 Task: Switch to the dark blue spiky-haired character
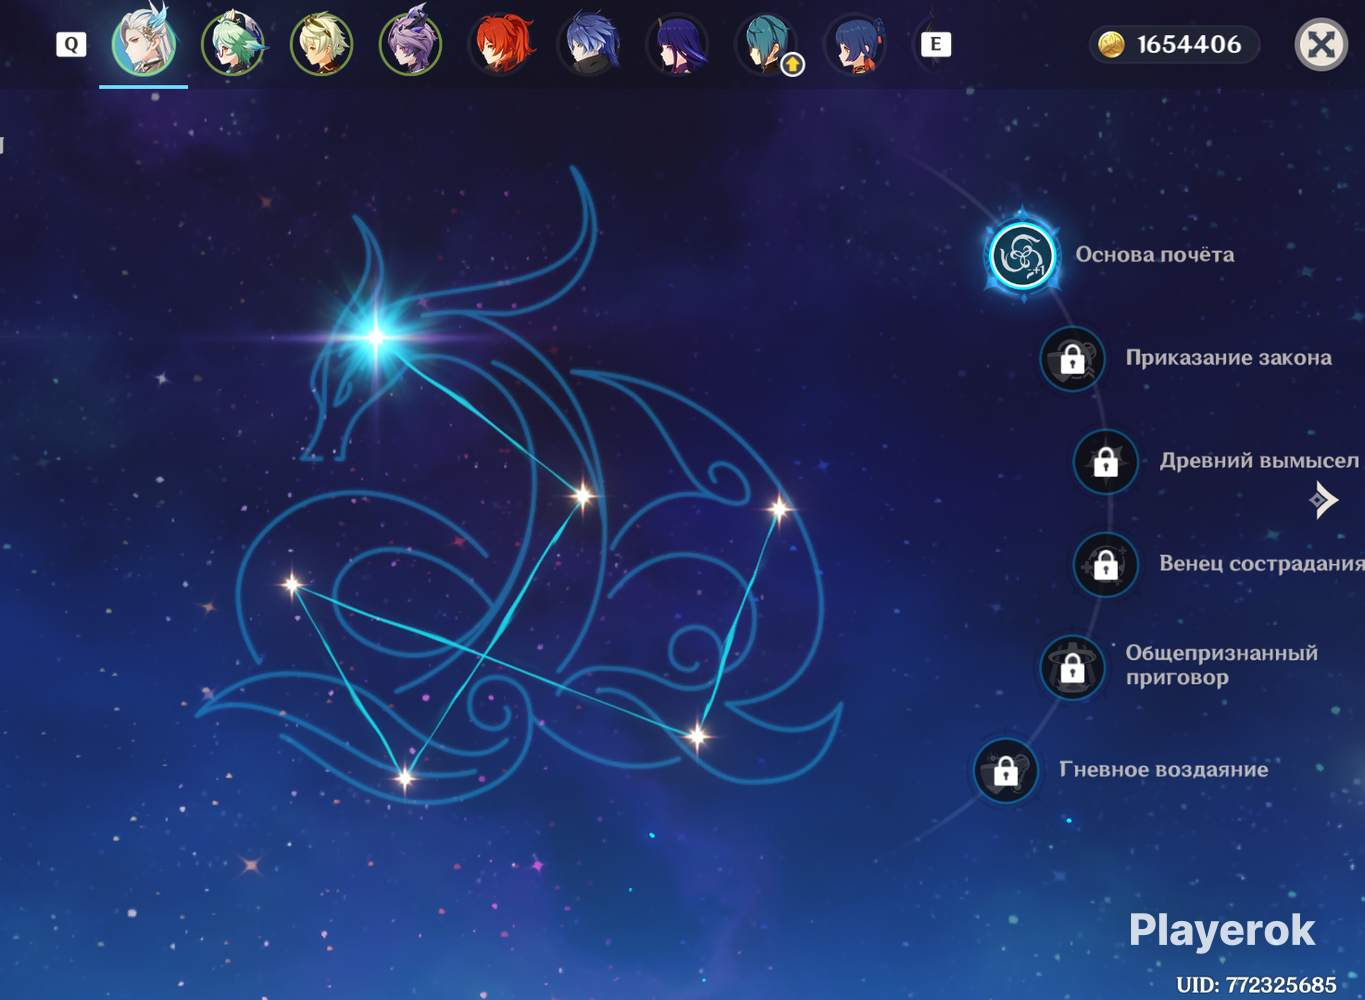pos(590,44)
